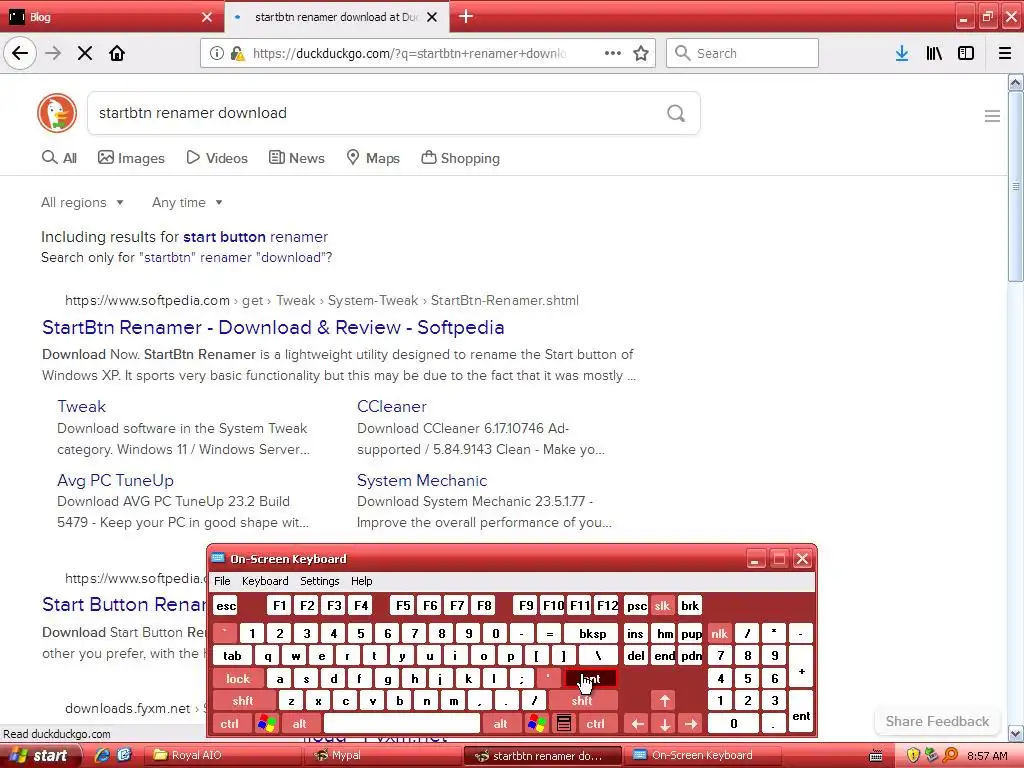Go back with the browser back arrow

click(20, 53)
